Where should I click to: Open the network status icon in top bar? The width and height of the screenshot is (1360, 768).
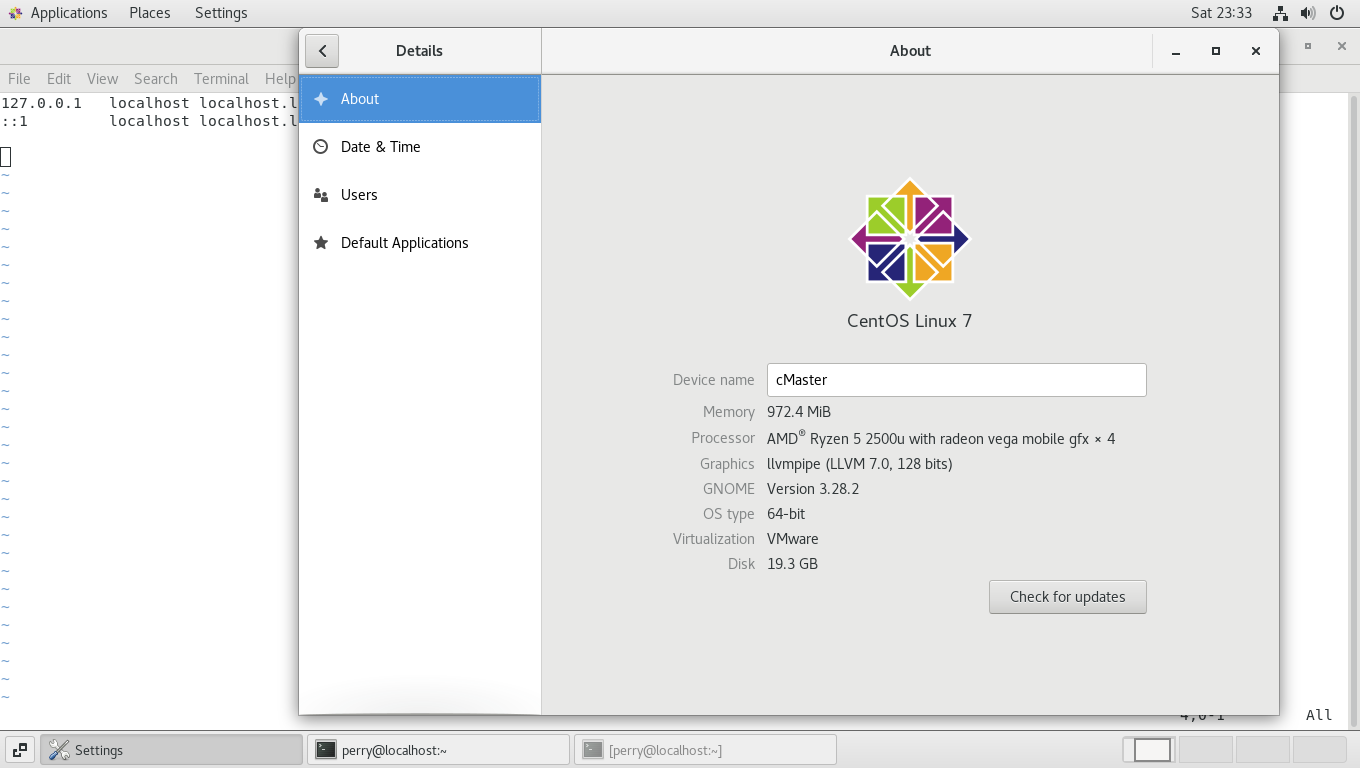pos(1280,13)
